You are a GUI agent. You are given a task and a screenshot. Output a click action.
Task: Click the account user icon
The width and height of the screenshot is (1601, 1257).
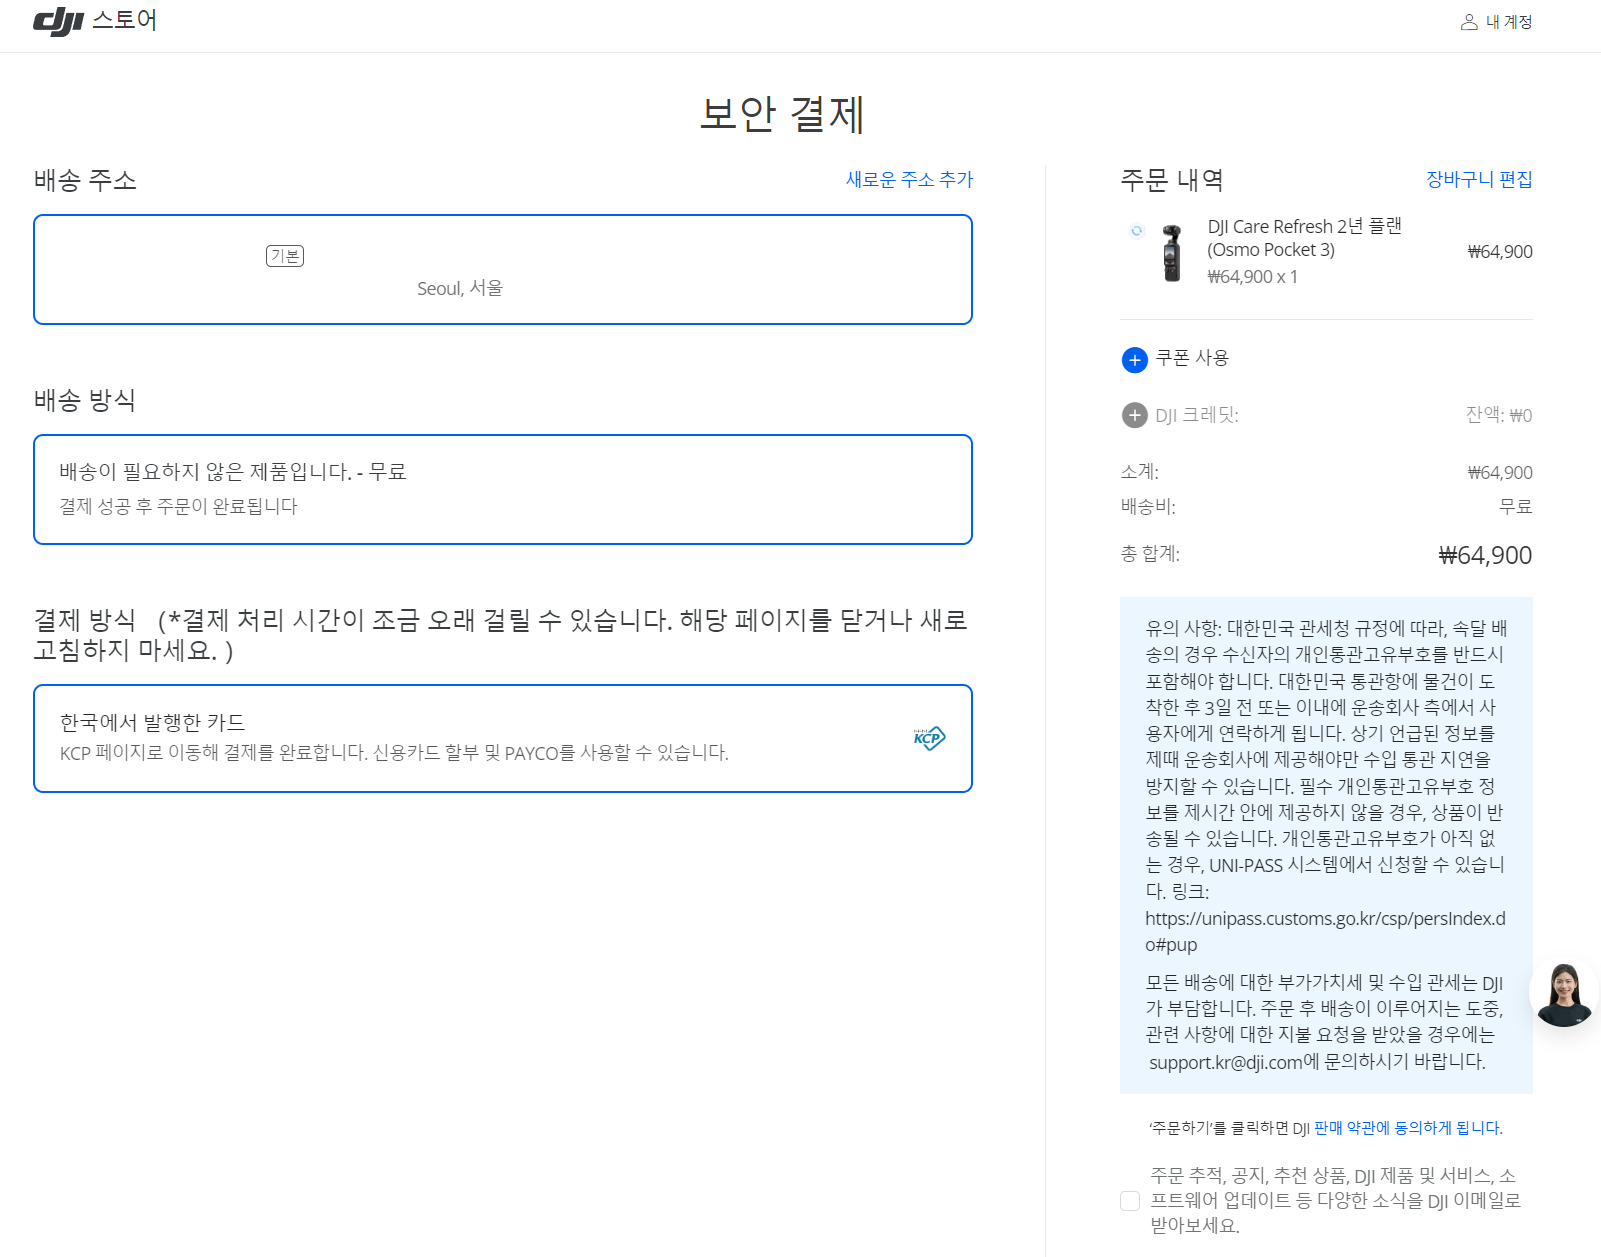(x=1469, y=22)
